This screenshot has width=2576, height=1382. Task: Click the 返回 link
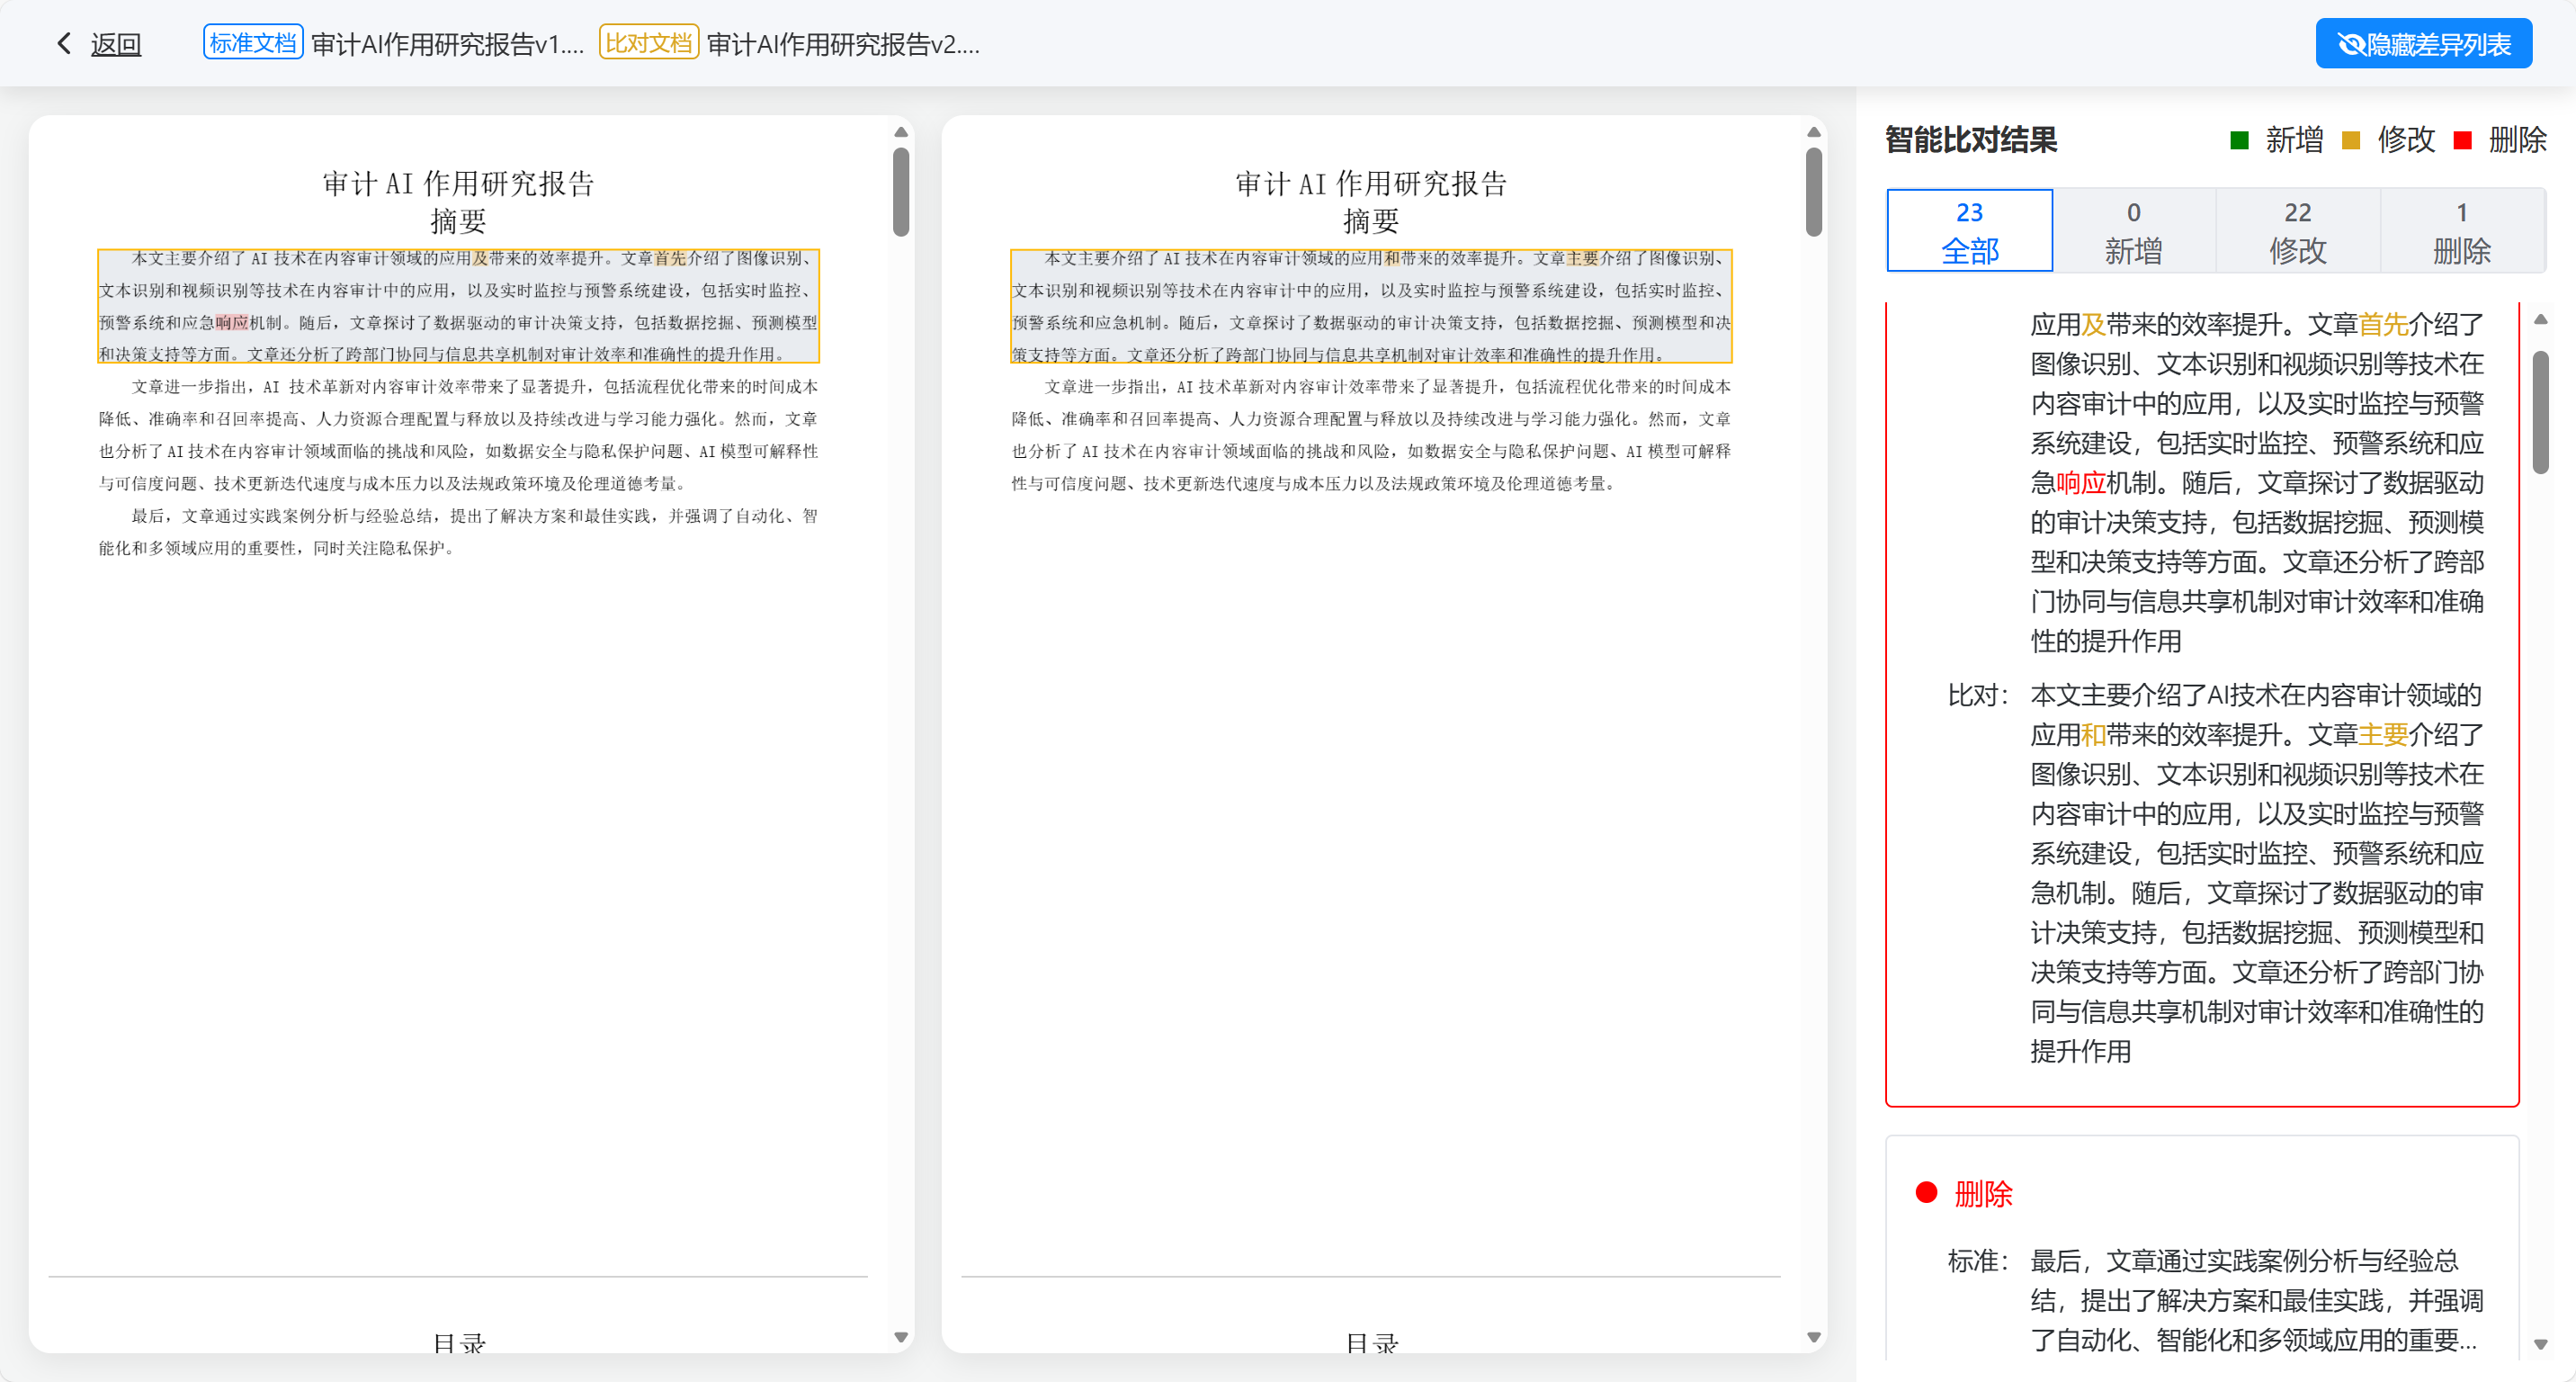(x=115, y=44)
